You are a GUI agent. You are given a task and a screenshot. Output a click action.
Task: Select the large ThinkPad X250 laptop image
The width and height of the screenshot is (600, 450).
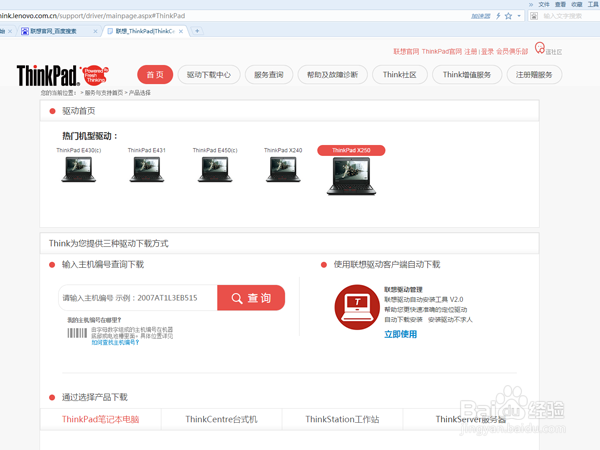[x=351, y=177]
